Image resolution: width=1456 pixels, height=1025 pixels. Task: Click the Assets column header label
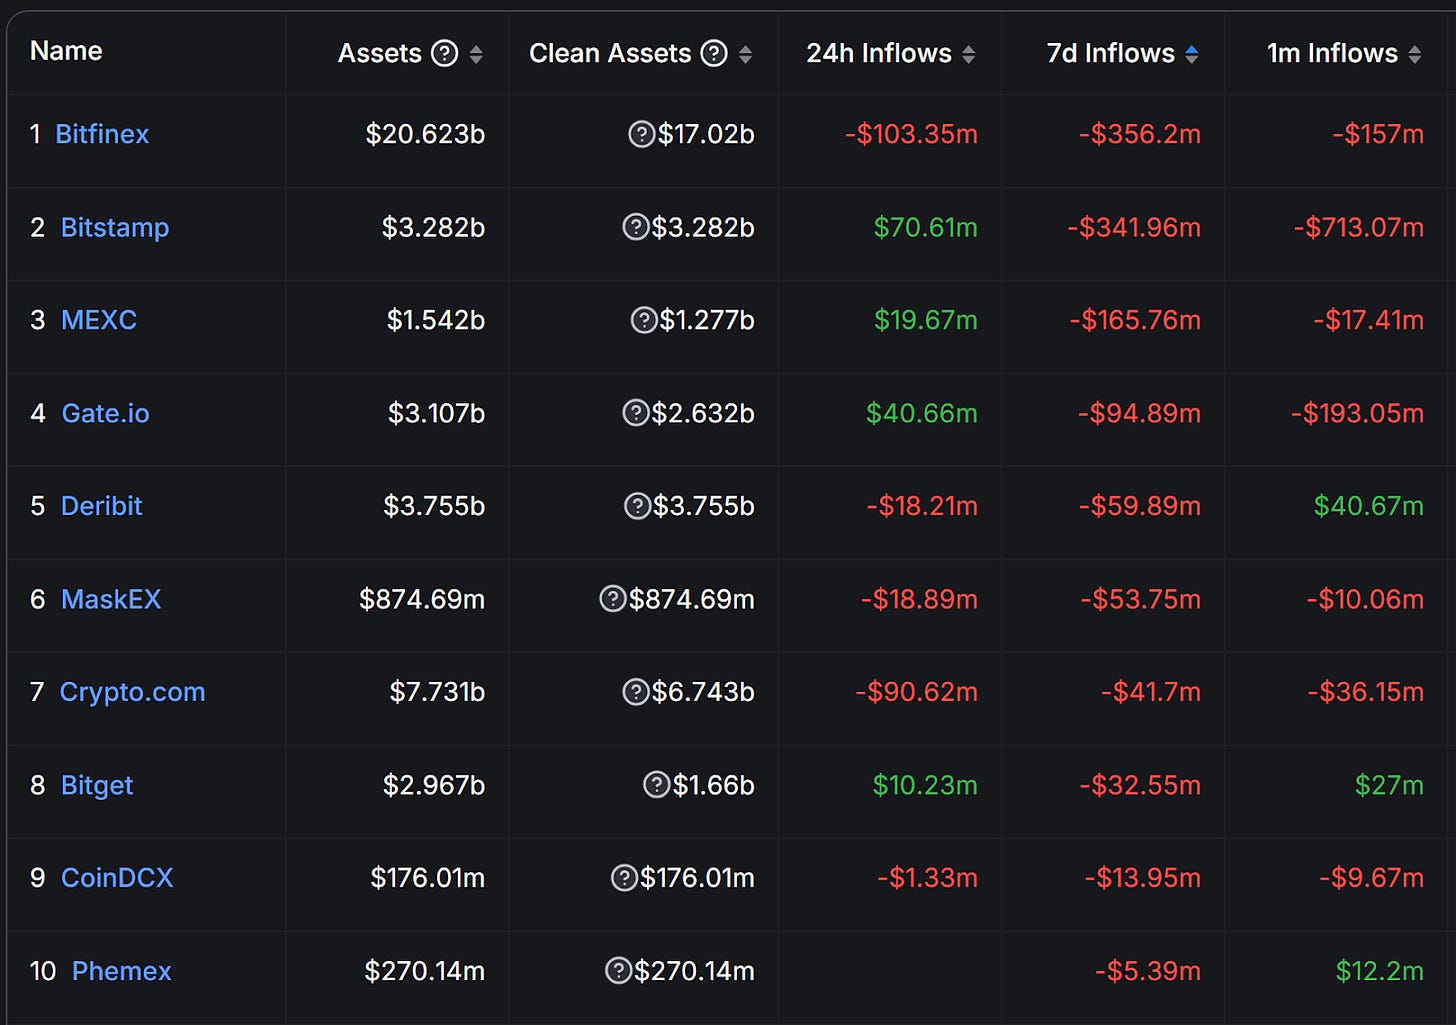click(380, 53)
